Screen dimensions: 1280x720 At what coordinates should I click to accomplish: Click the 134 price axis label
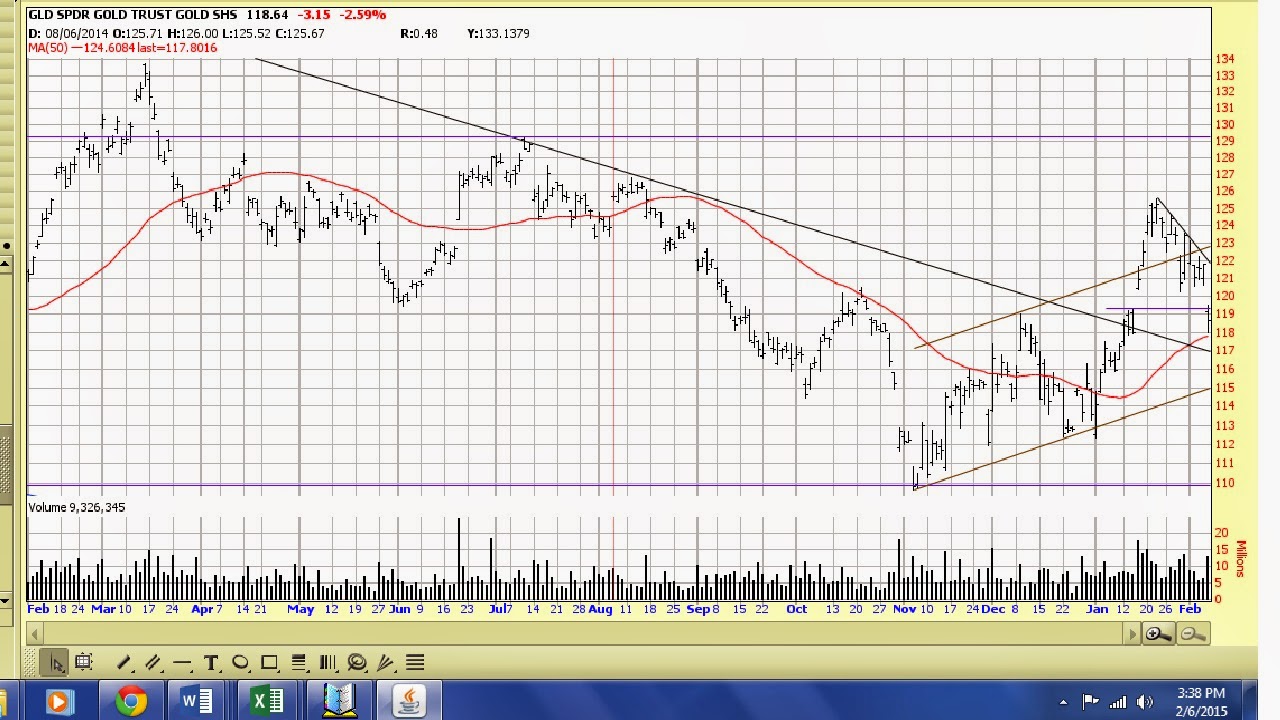click(x=1224, y=59)
